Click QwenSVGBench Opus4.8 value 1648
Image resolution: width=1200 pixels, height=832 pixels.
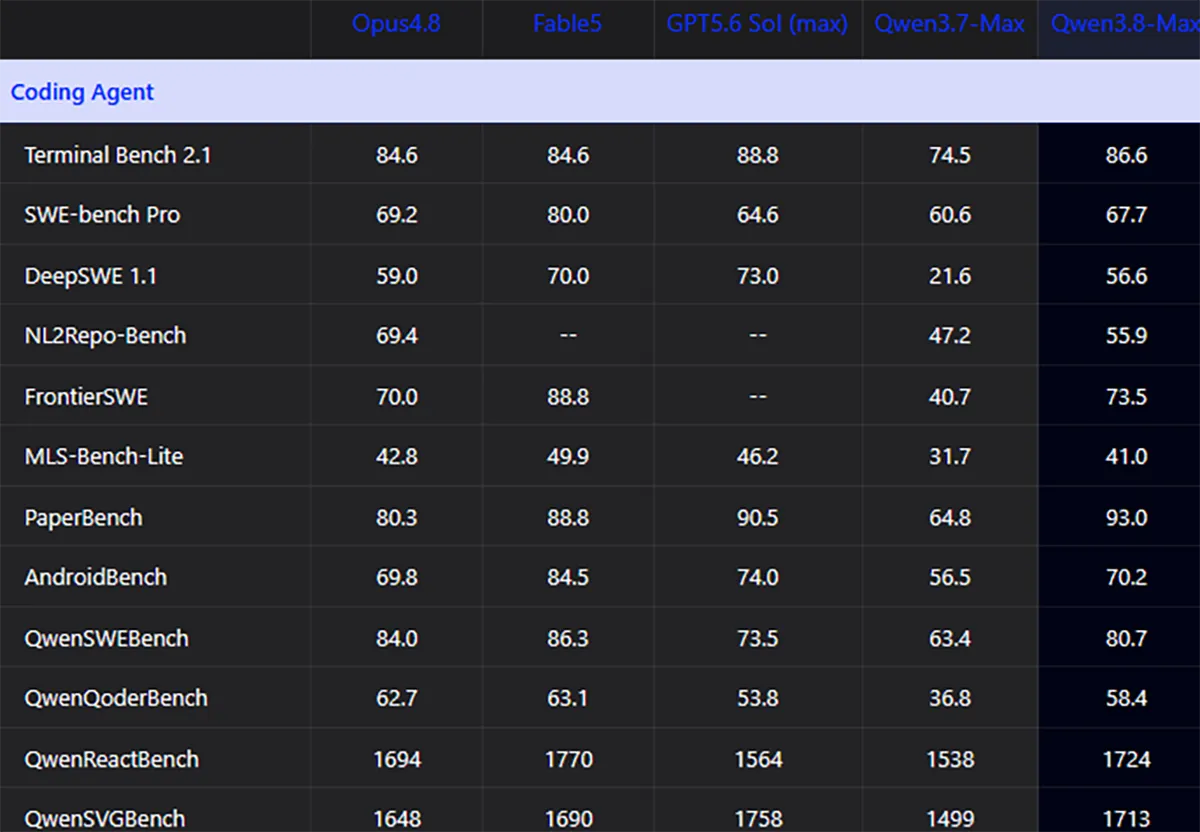point(397,819)
